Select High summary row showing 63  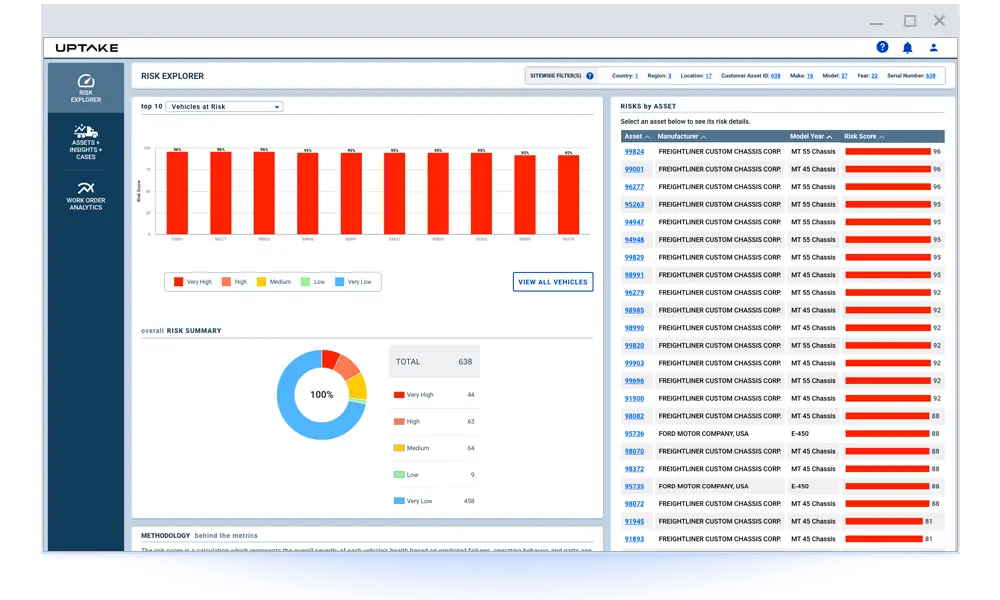(434, 421)
